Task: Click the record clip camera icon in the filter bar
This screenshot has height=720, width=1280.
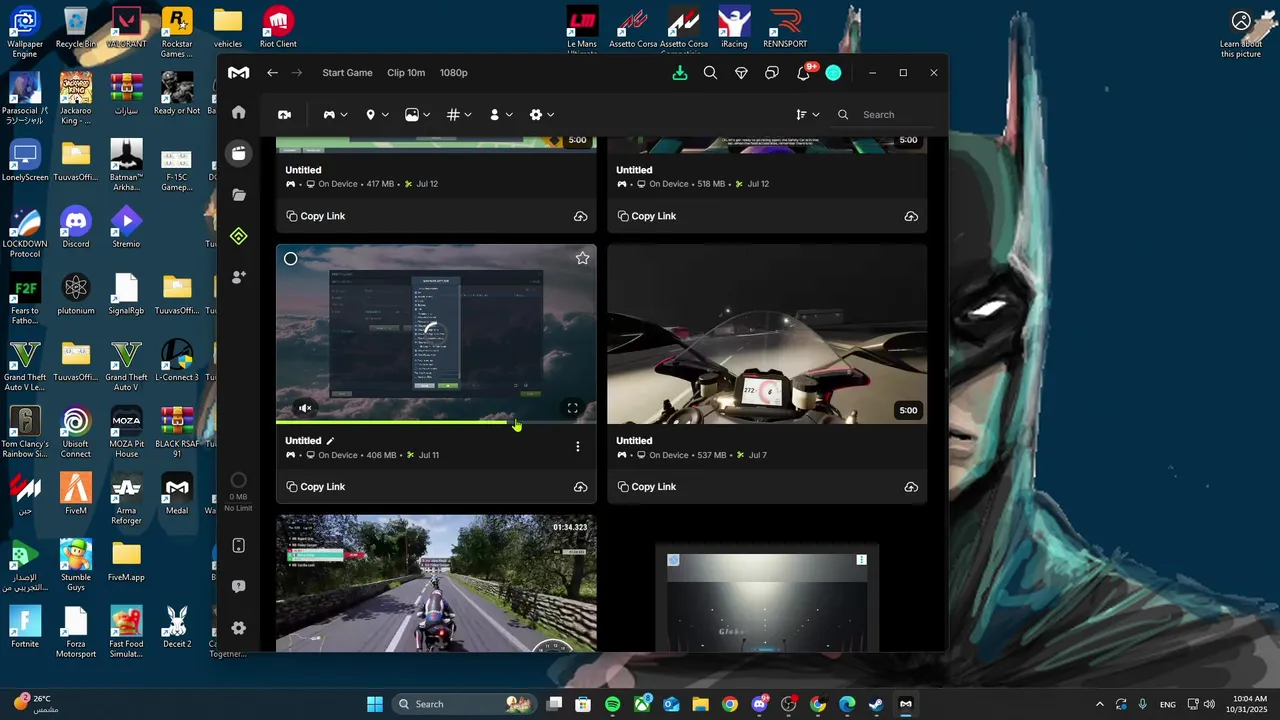Action: (x=284, y=115)
